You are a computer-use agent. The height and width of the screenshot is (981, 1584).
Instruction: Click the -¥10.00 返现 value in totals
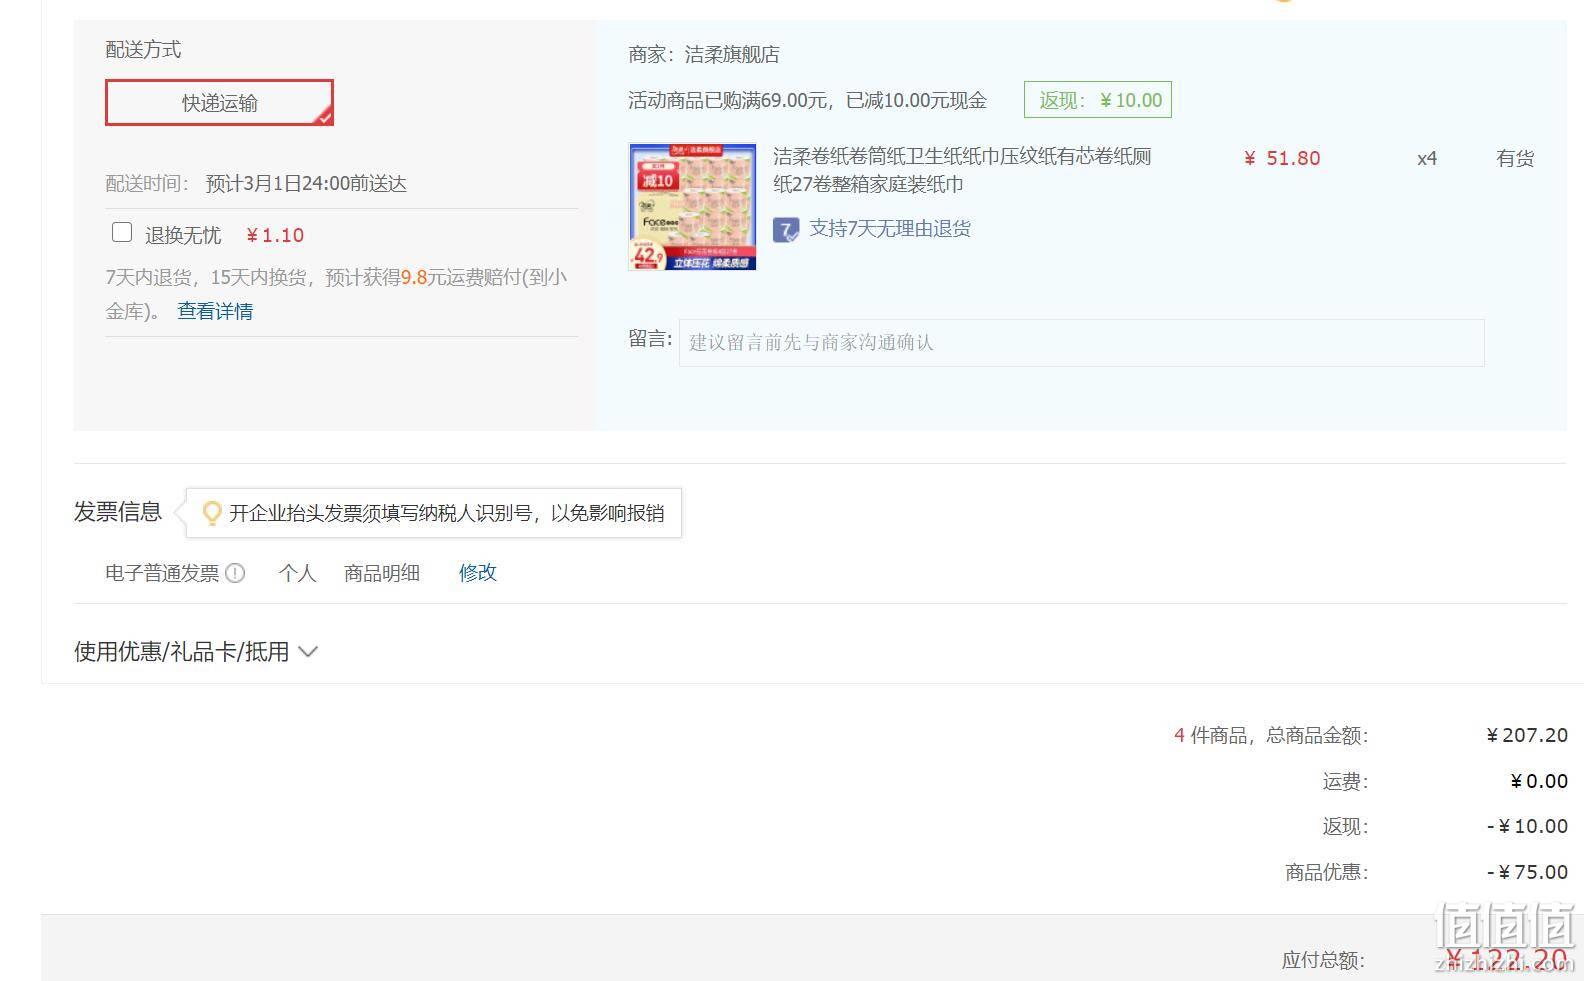[x=1527, y=826]
